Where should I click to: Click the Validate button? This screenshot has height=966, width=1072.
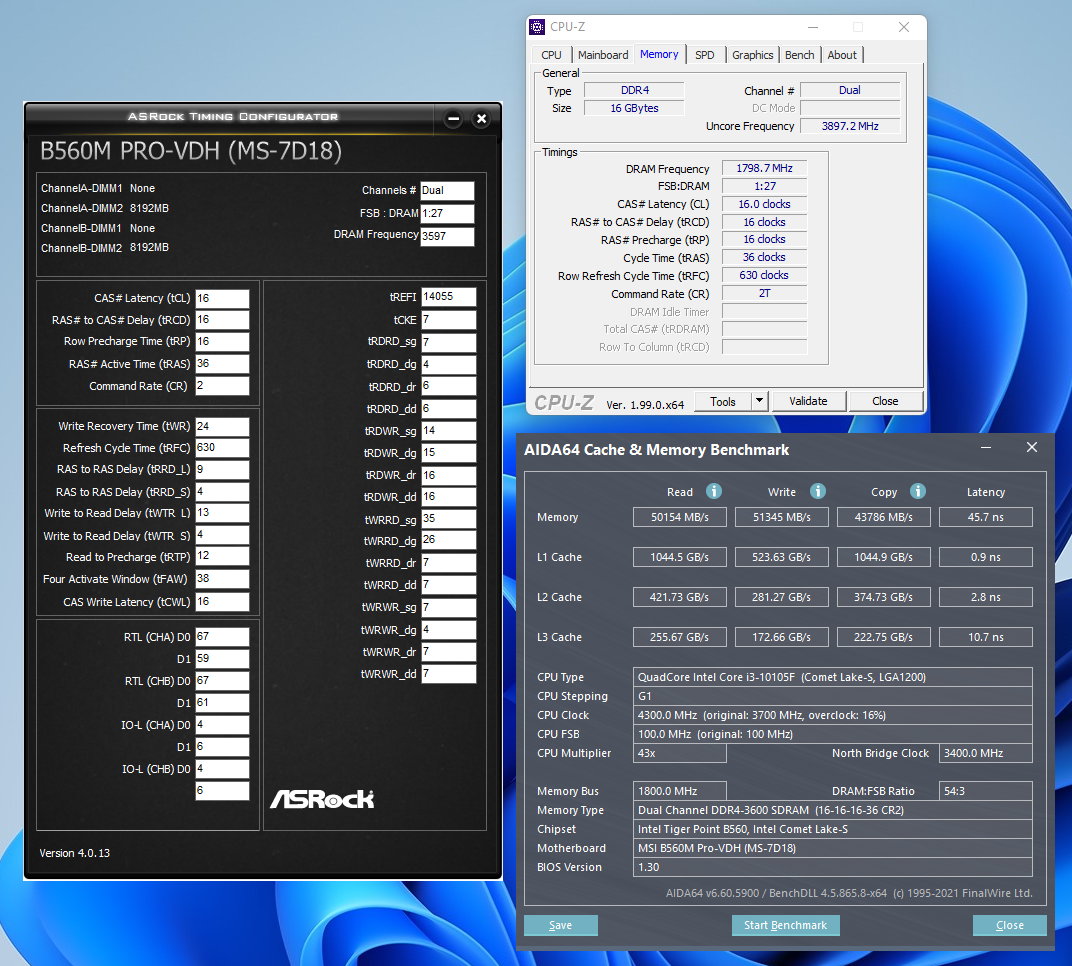(x=808, y=401)
